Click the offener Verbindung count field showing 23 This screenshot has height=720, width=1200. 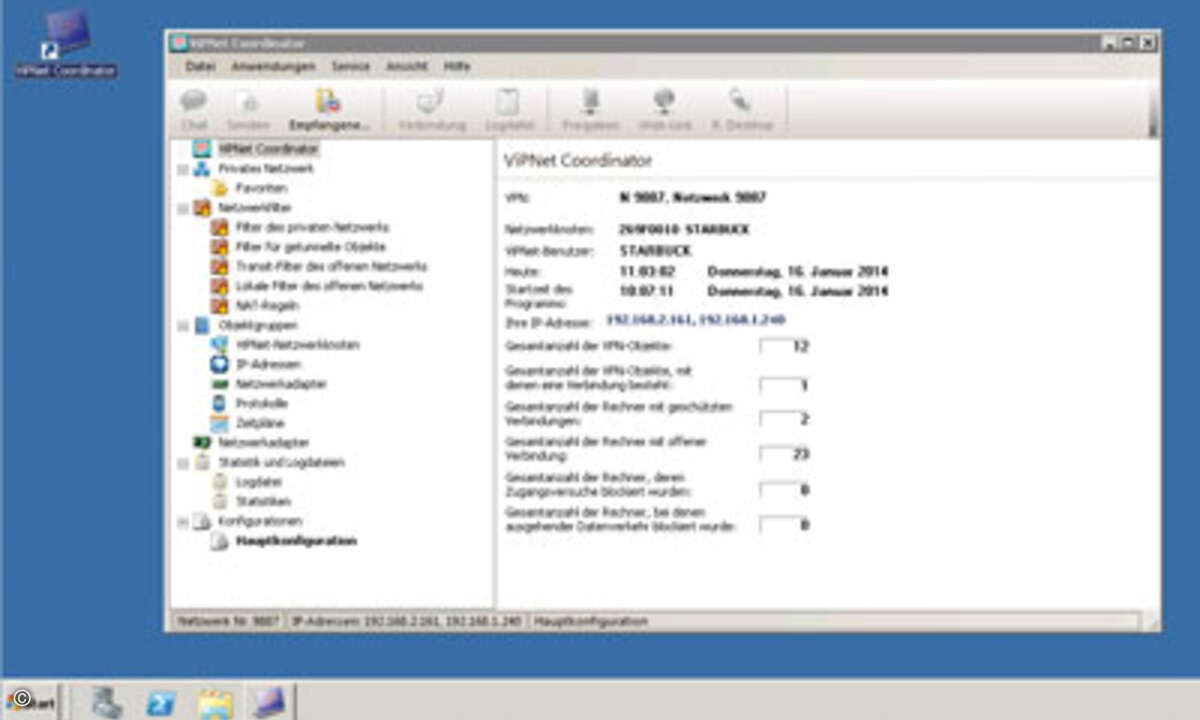pyautogui.click(x=785, y=454)
